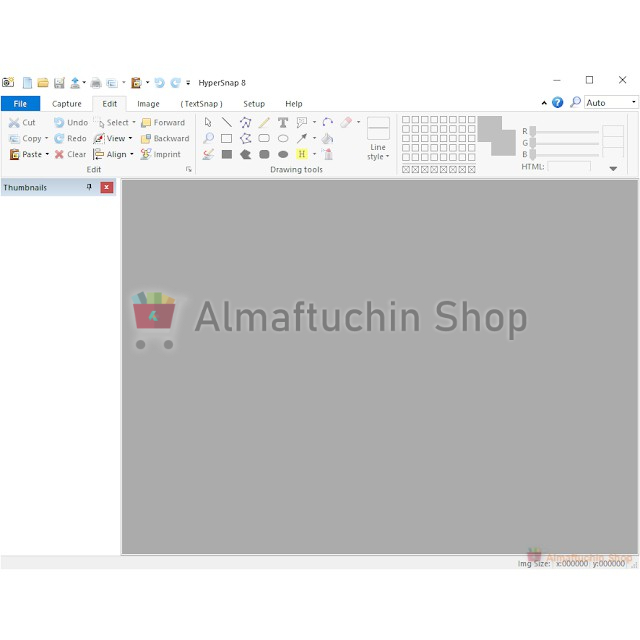This screenshot has height=640, width=640.
Task: Select the empty Polygon tool
Action: [x=245, y=138]
